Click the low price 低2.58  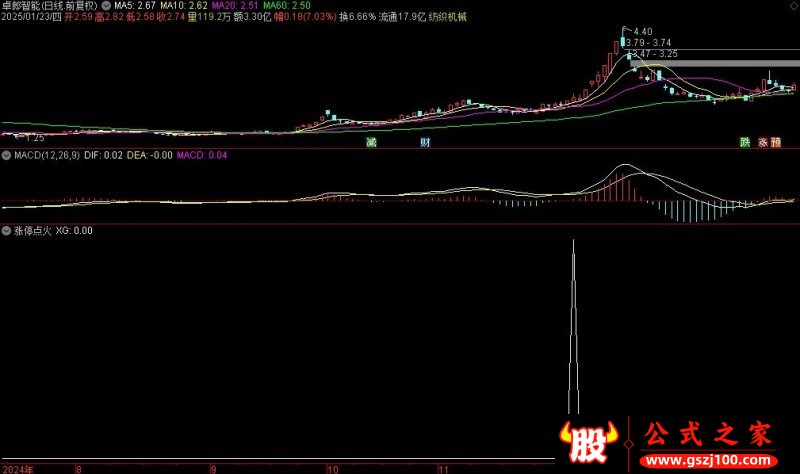(140, 17)
